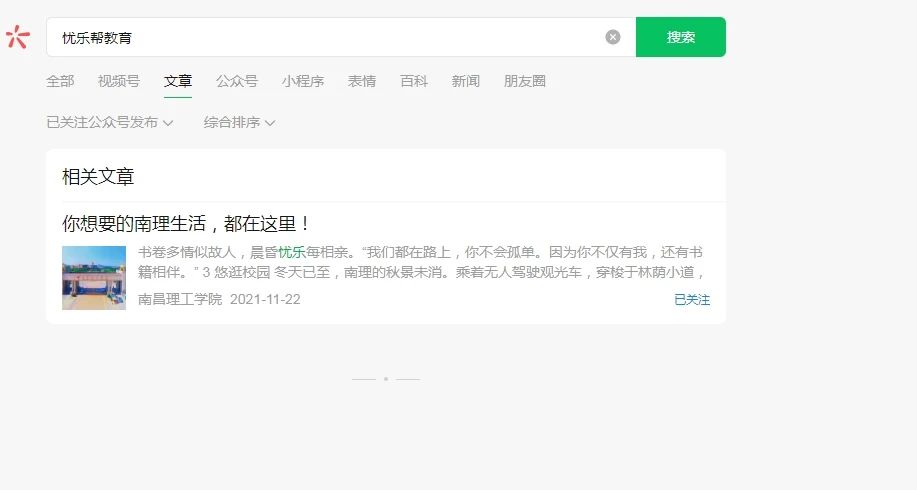Click the 相关文章 section heading
This screenshot has width=917, height=490.
coord(98,177)
